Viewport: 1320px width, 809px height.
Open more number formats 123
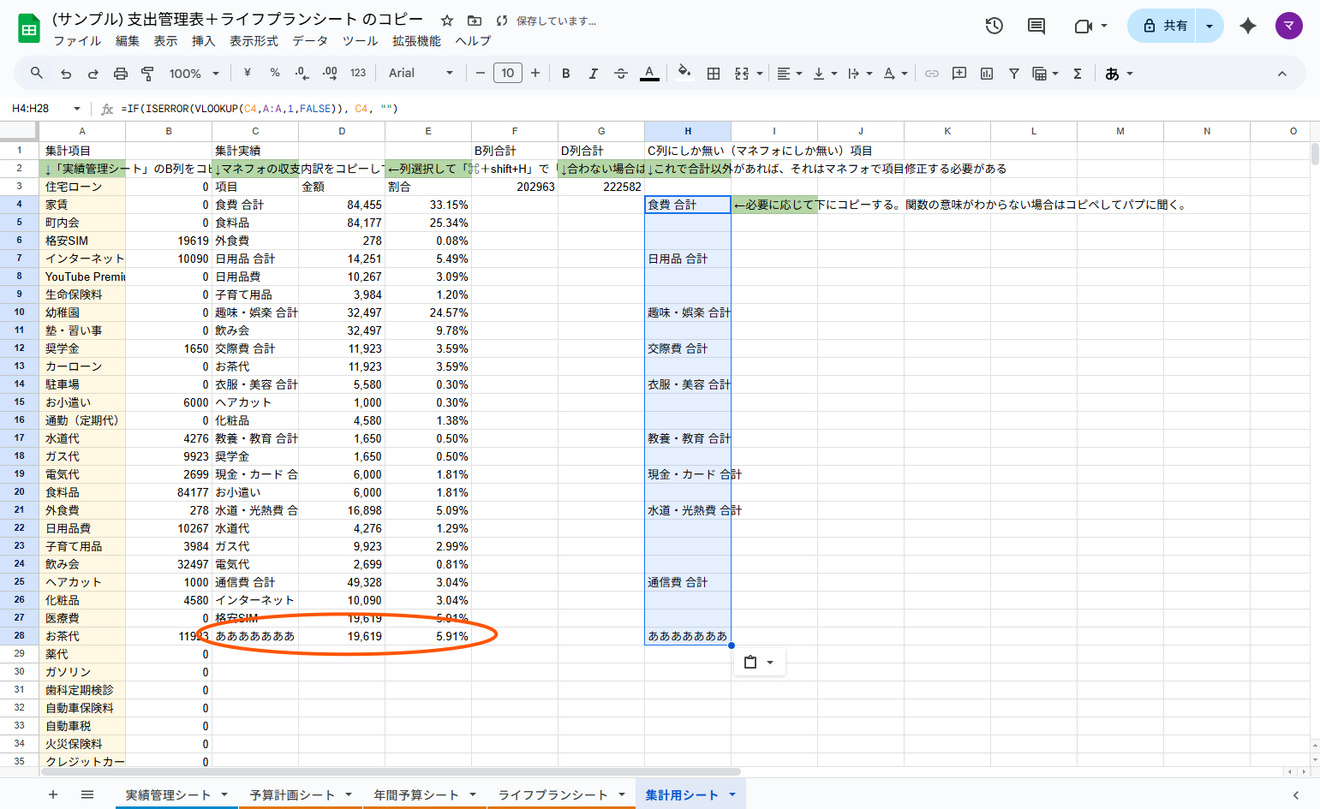[358, 73]
